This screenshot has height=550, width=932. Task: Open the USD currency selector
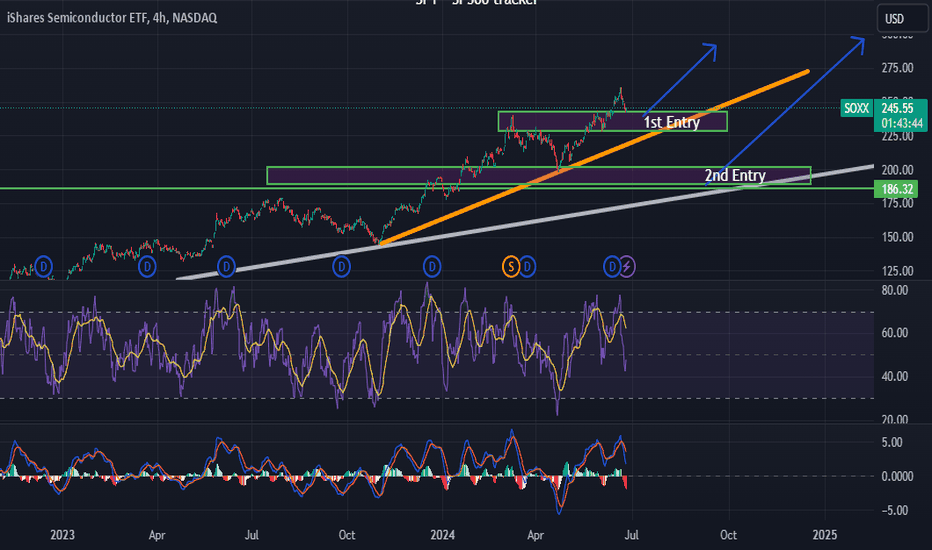(x=902, y=18)
